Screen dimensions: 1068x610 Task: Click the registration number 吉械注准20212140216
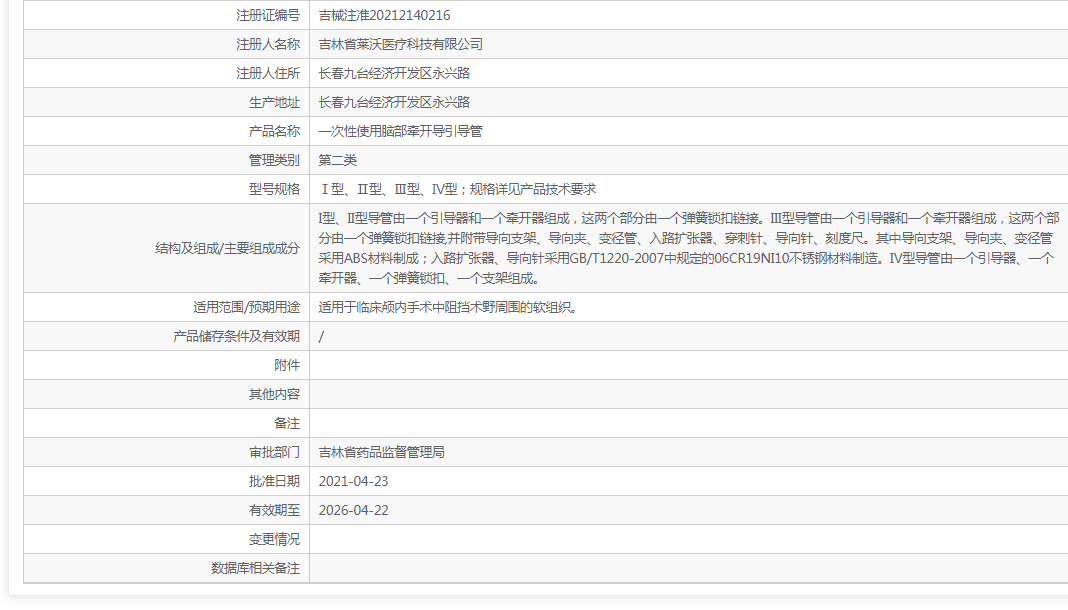392,15
